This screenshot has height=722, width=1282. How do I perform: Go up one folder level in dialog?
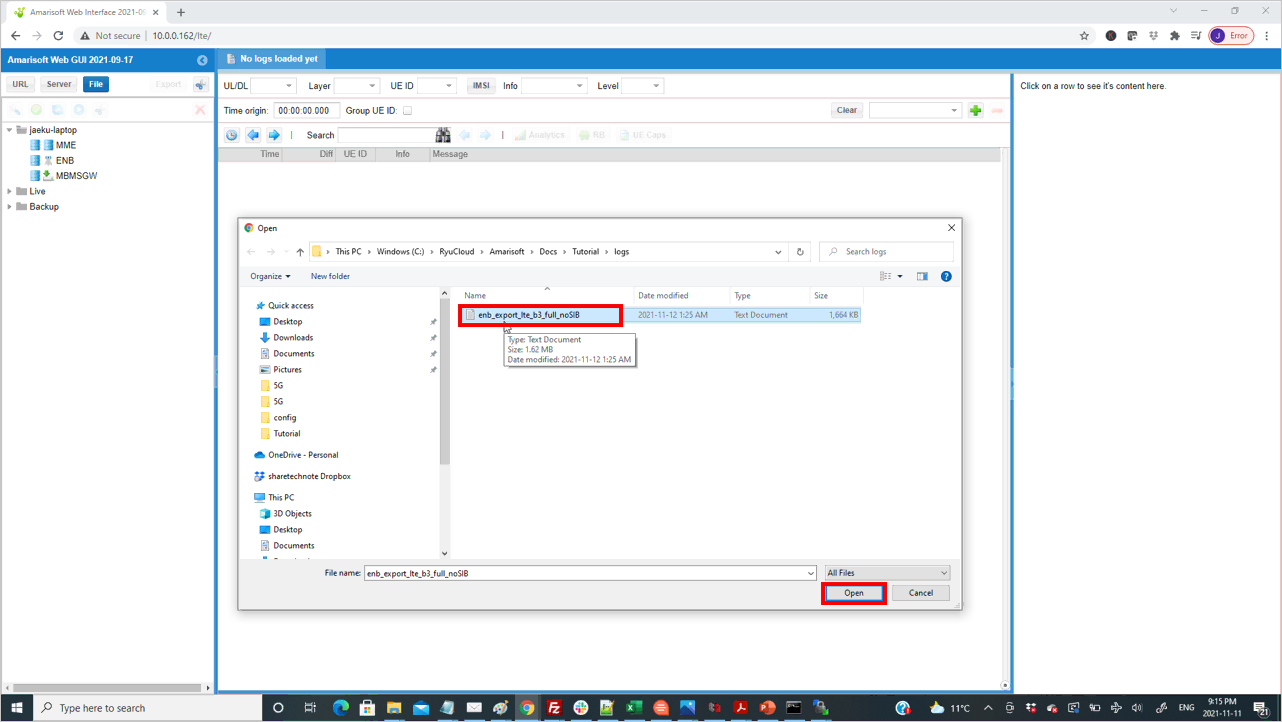point(299,252)
